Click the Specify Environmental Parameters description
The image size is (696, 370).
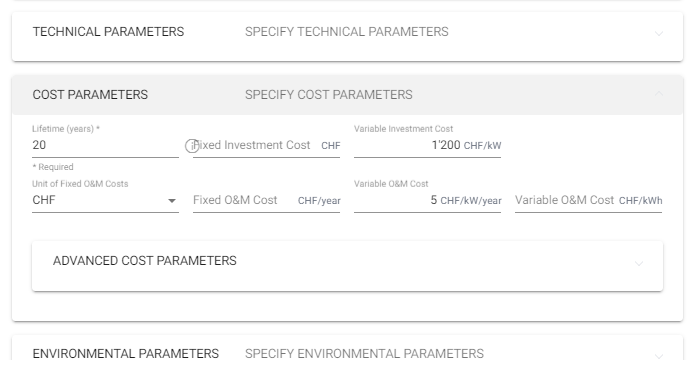coord(364,354)
